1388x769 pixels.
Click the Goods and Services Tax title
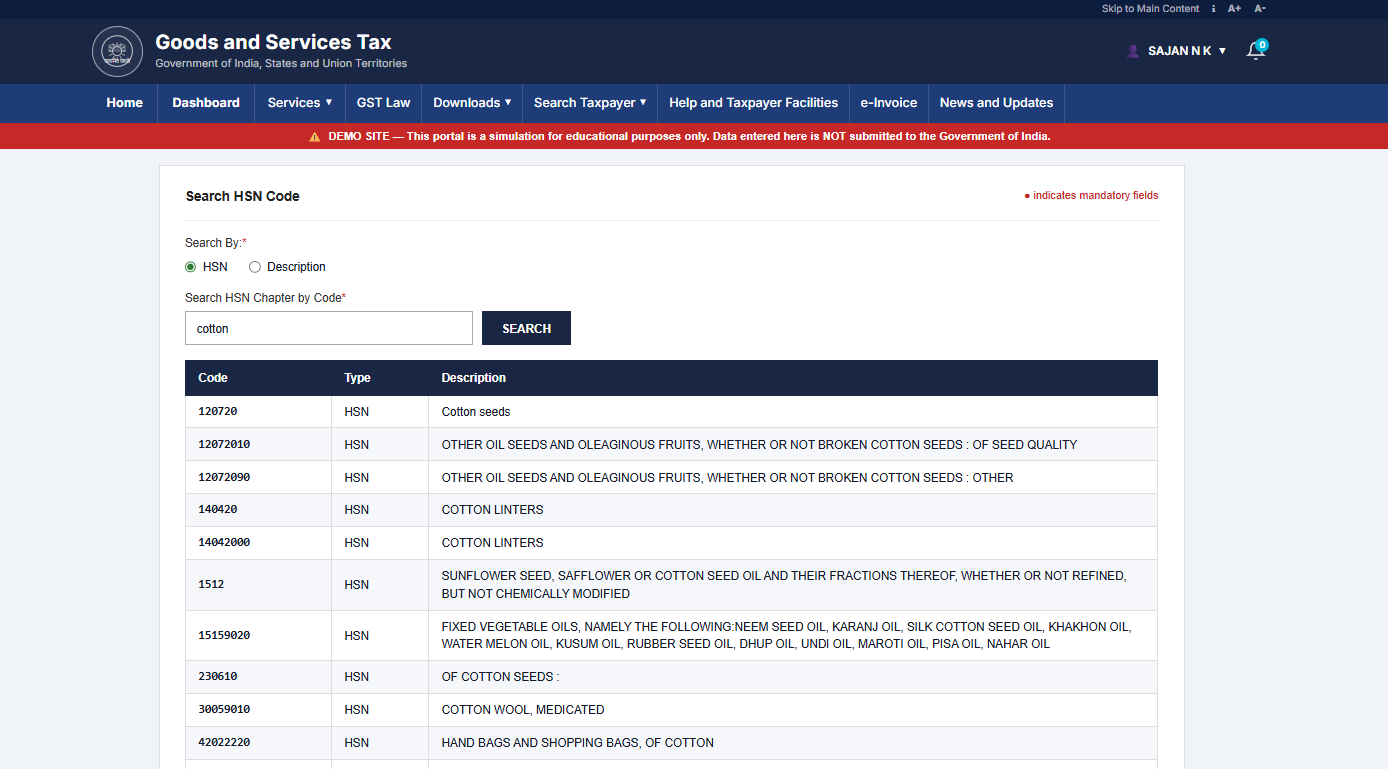coord(273,42)
